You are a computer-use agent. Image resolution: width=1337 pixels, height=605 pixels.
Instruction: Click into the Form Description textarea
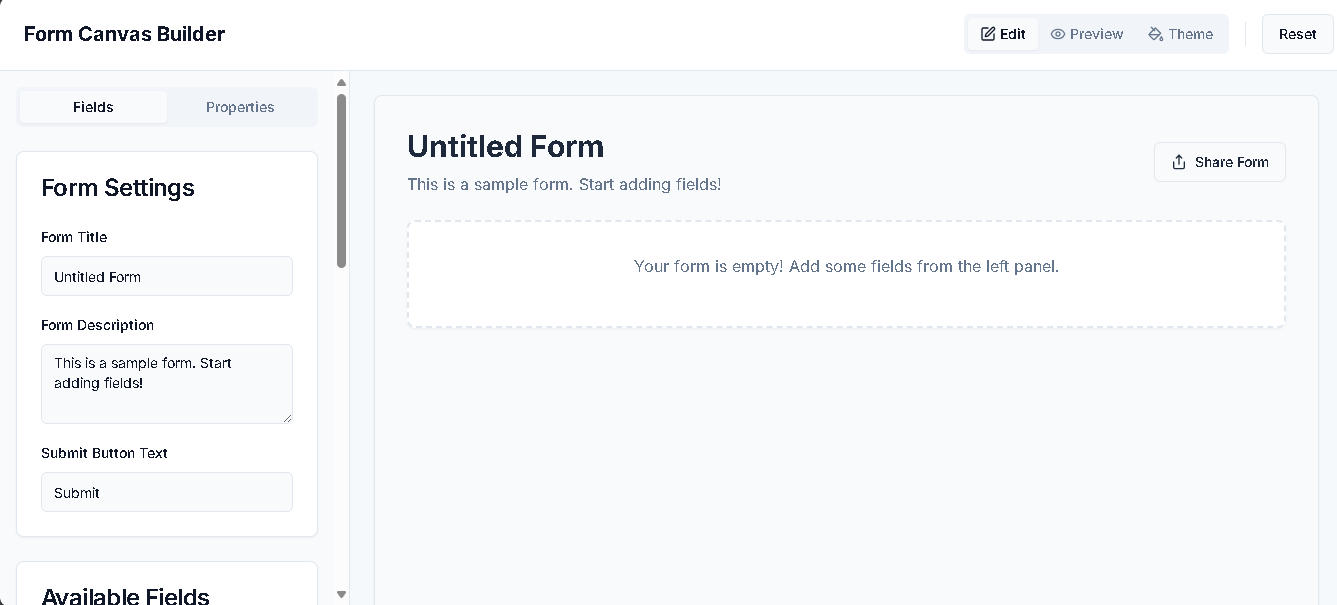pyautogui.click(x=167, y=384)
